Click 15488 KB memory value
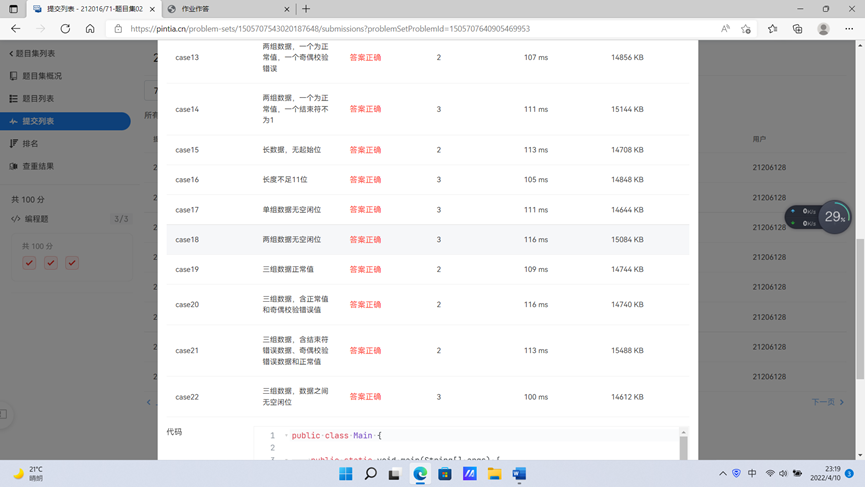Viewport: 865px width, 487px height. pyautogui.click(x=627, y=350)
